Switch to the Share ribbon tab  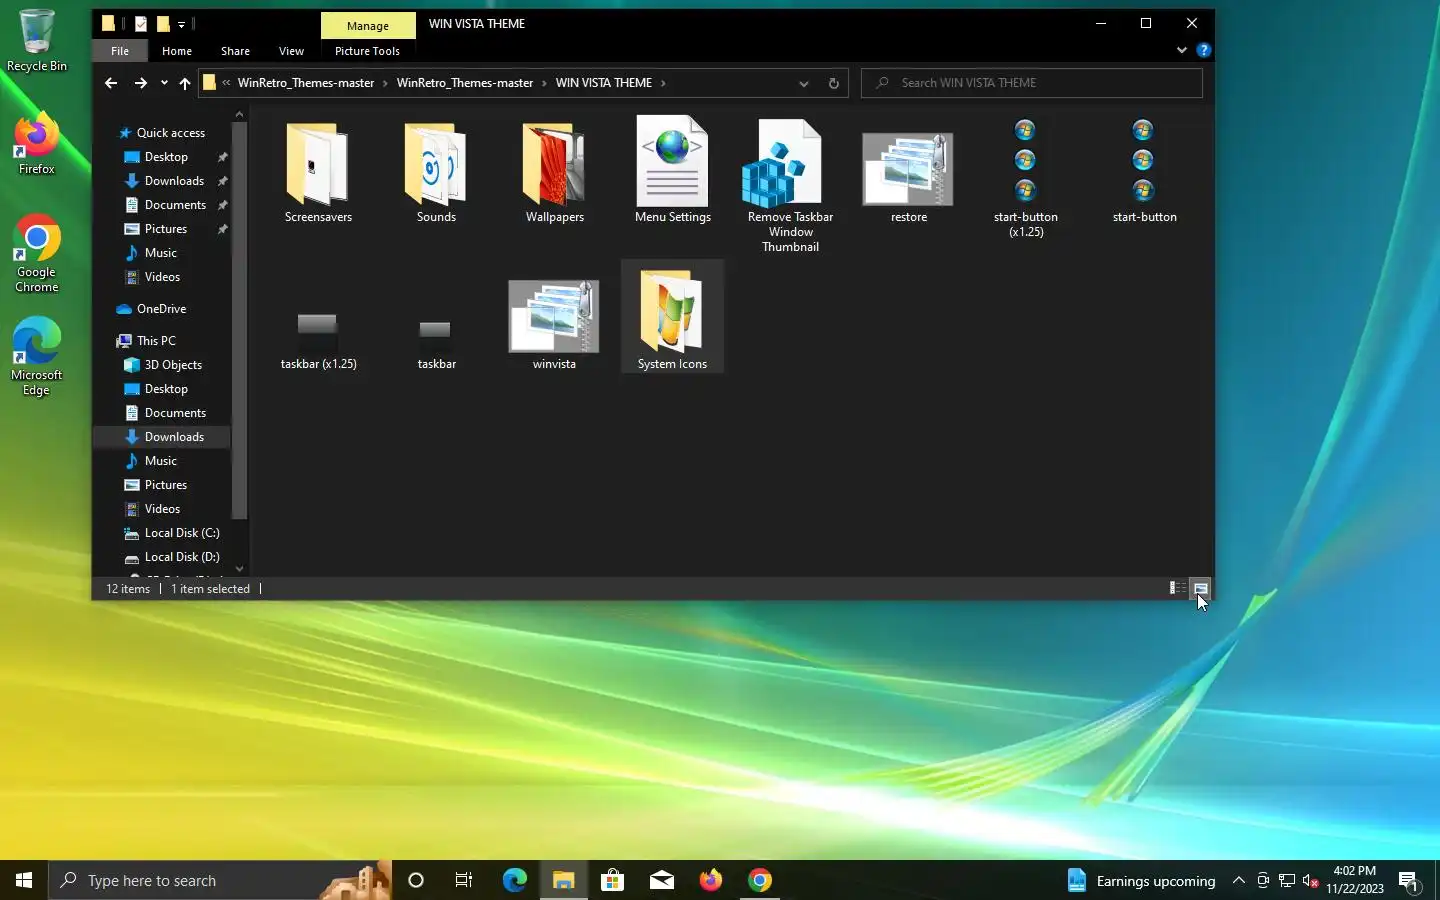(235, 51)
